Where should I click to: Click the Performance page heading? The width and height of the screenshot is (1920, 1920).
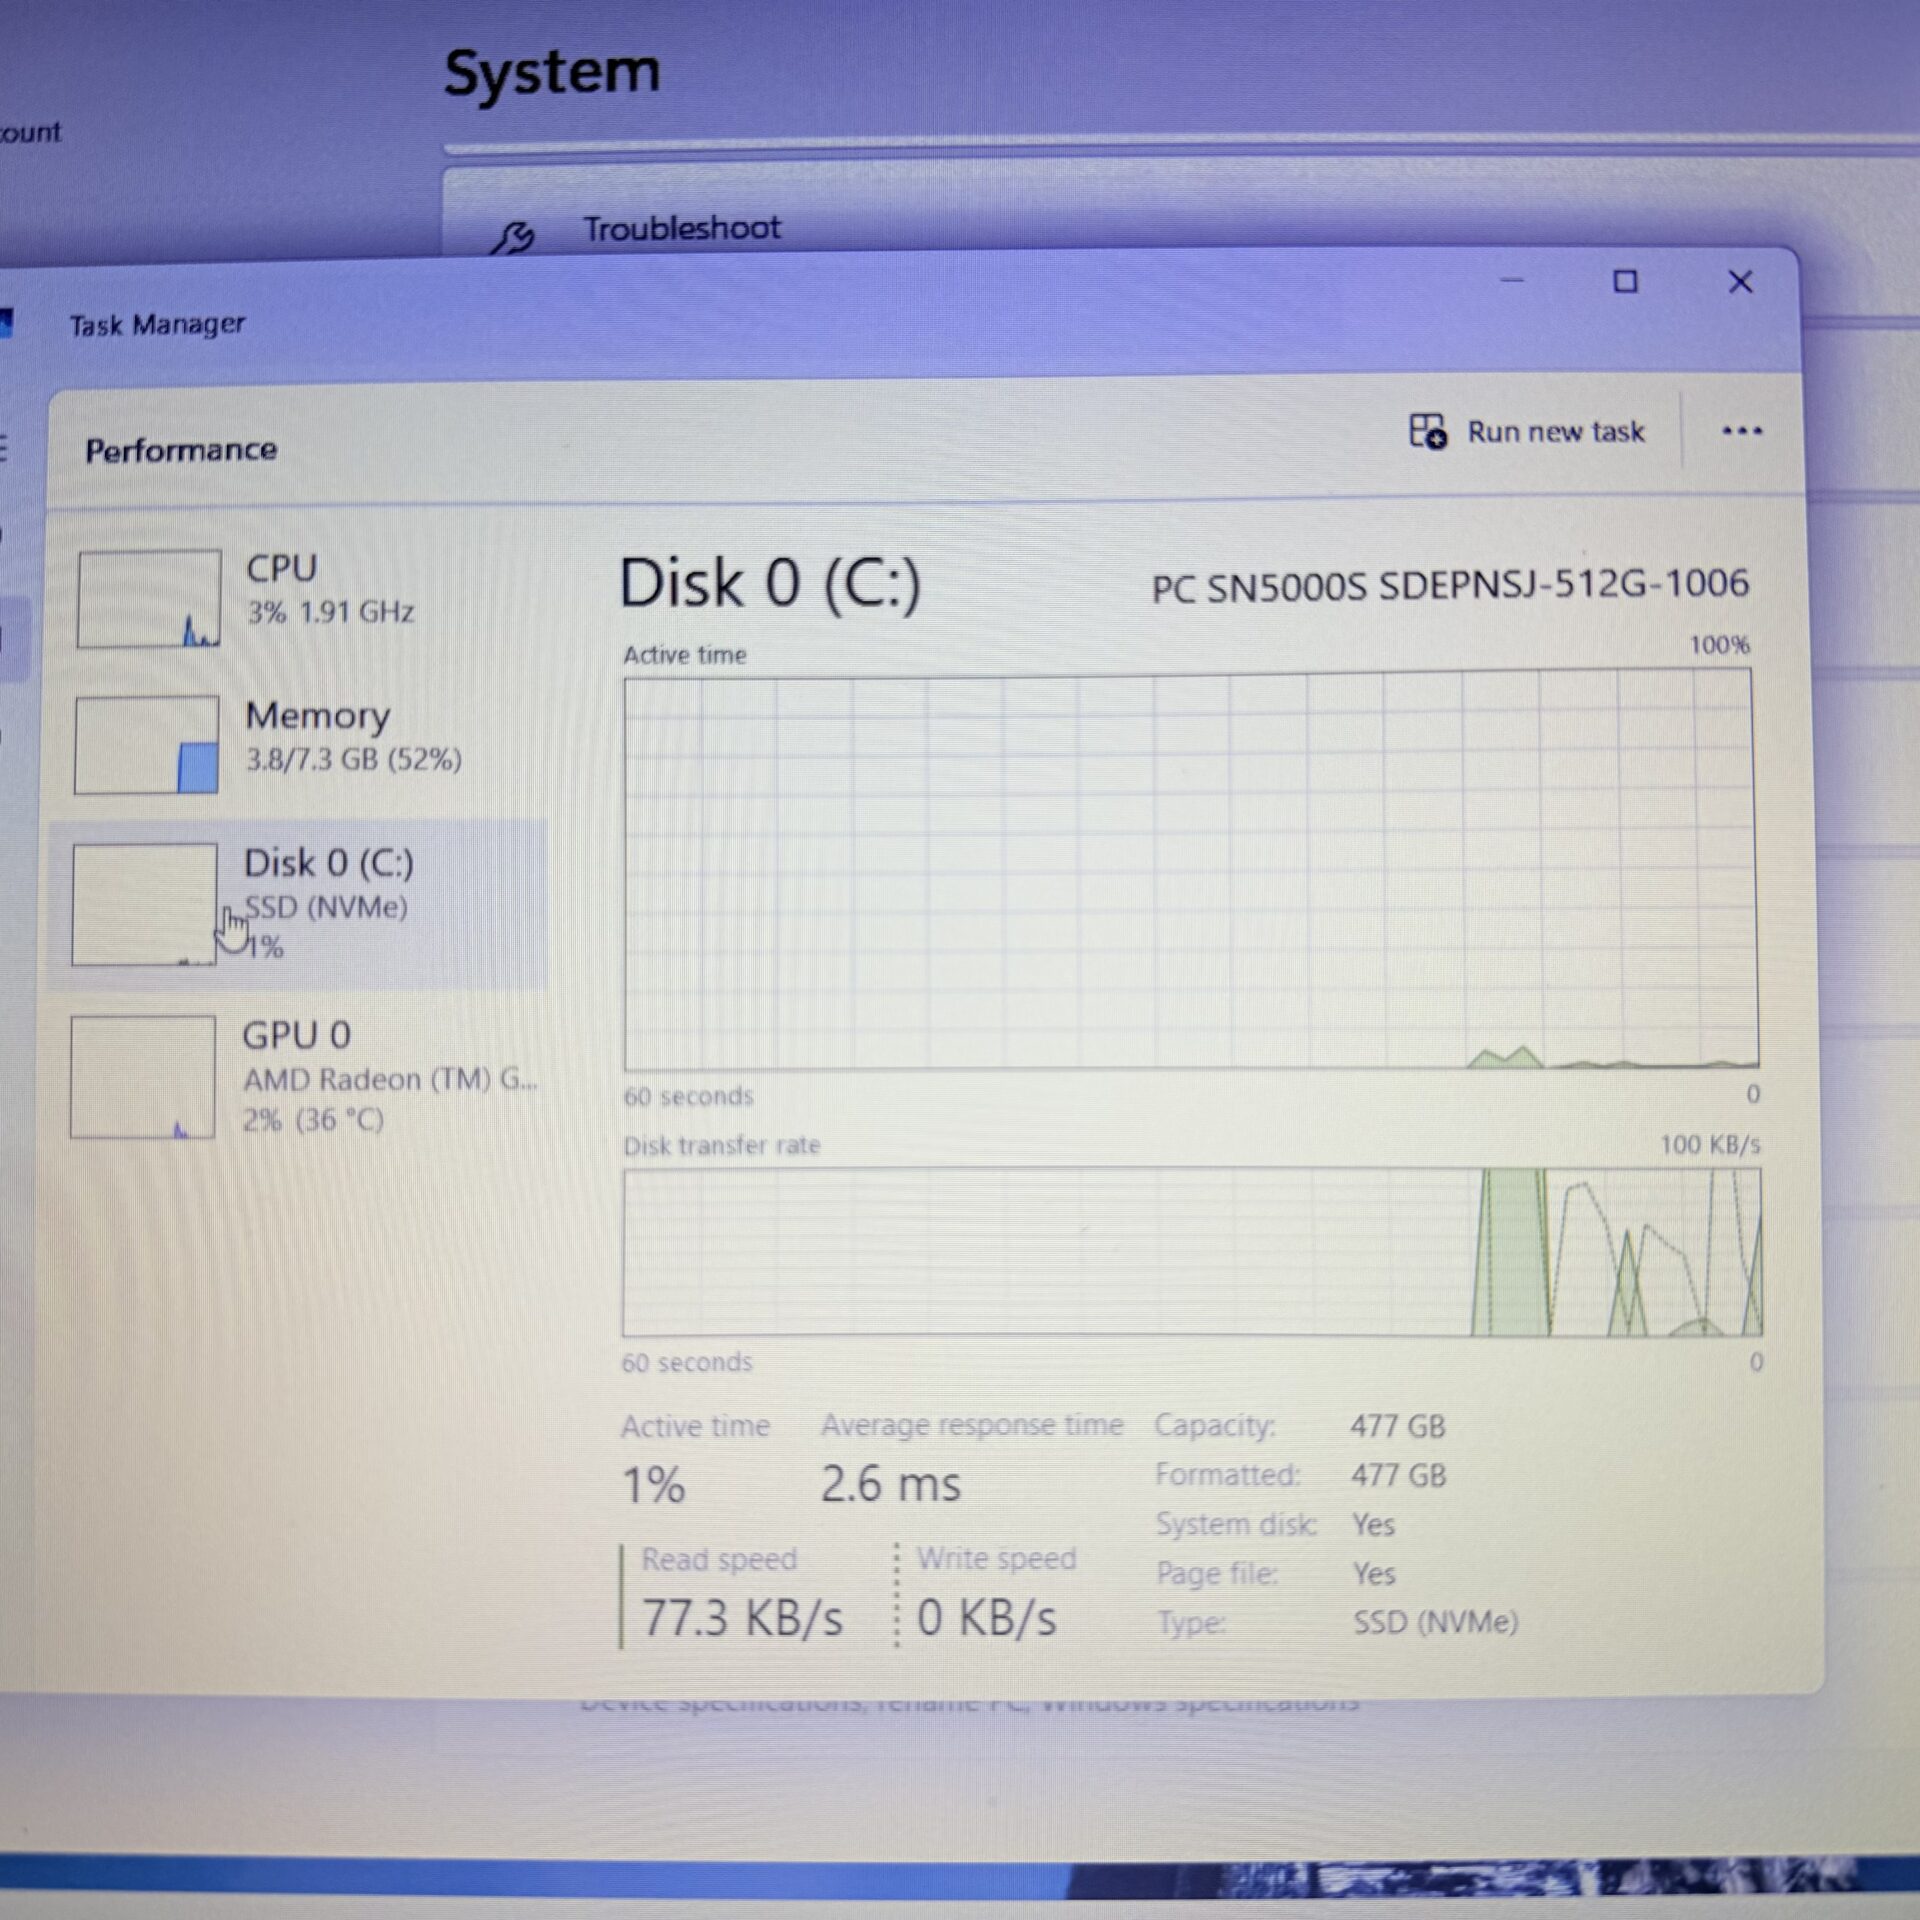[x=181, y=450]
